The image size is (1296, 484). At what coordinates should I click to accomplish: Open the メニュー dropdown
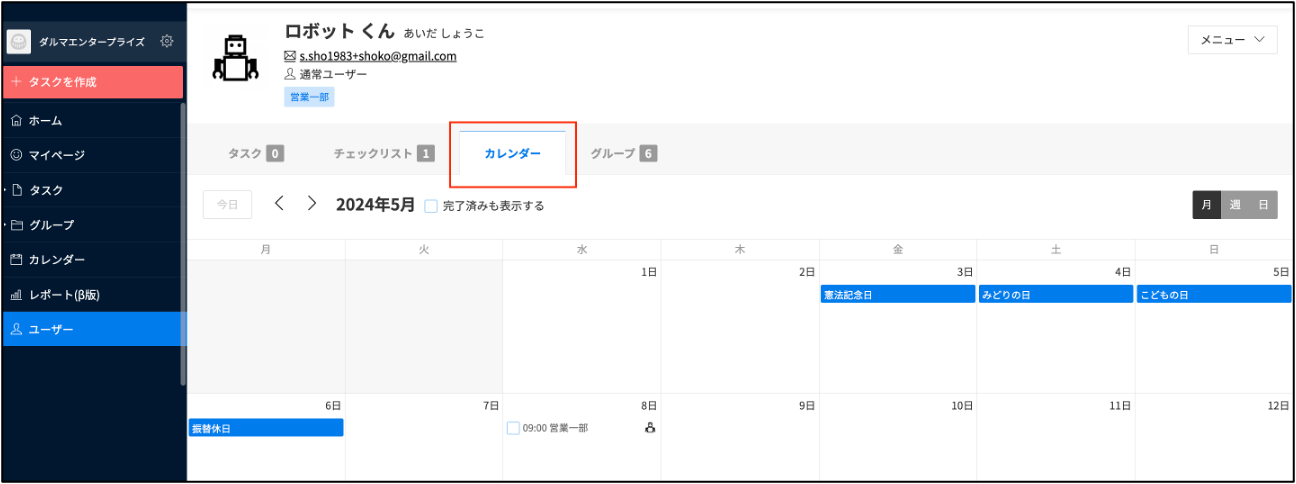[1232, 40]
